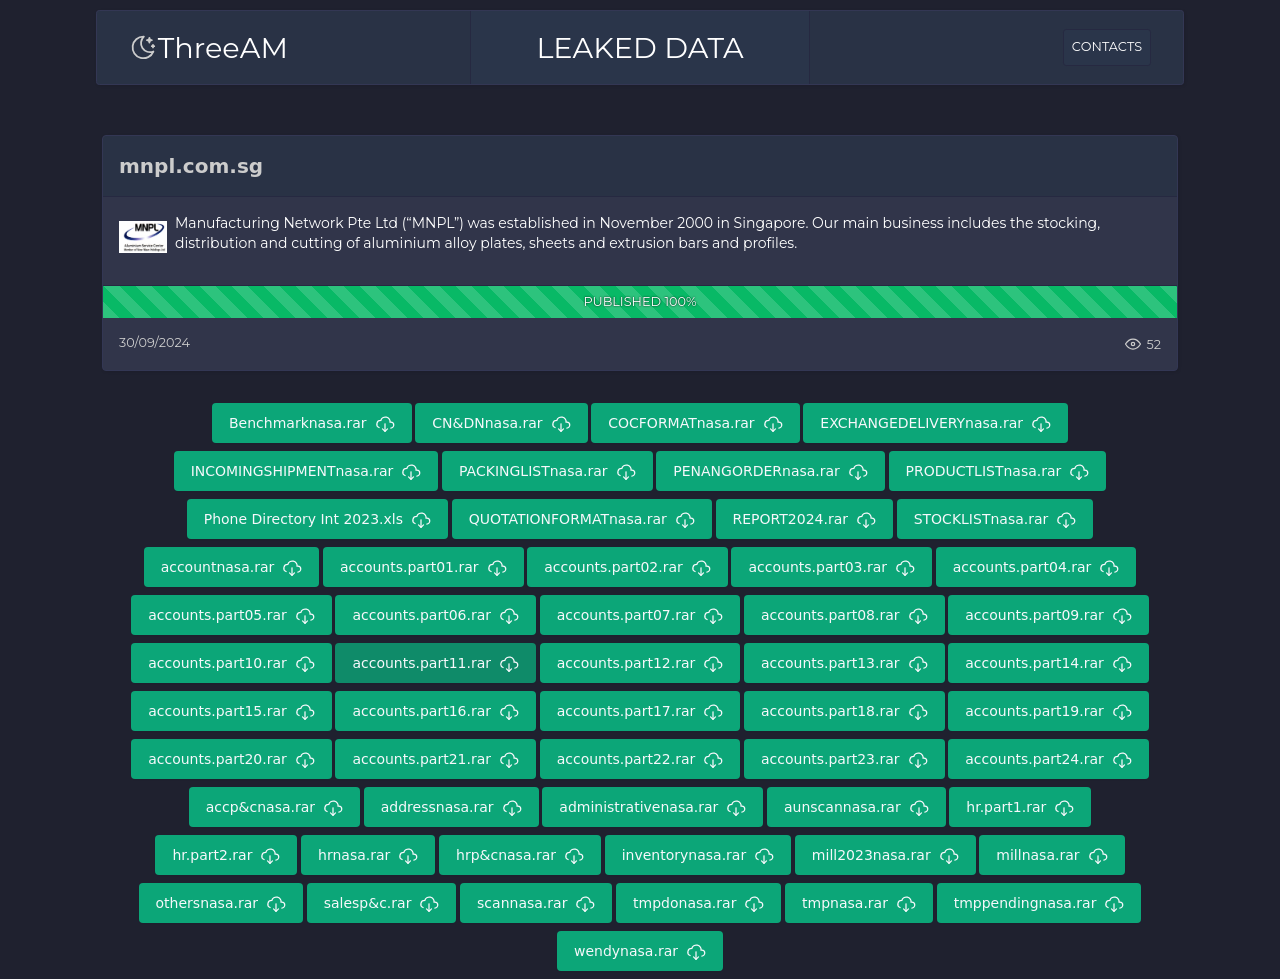Click the accounts.part21.rar button
1280x979 pixels.
coord(435,759)
